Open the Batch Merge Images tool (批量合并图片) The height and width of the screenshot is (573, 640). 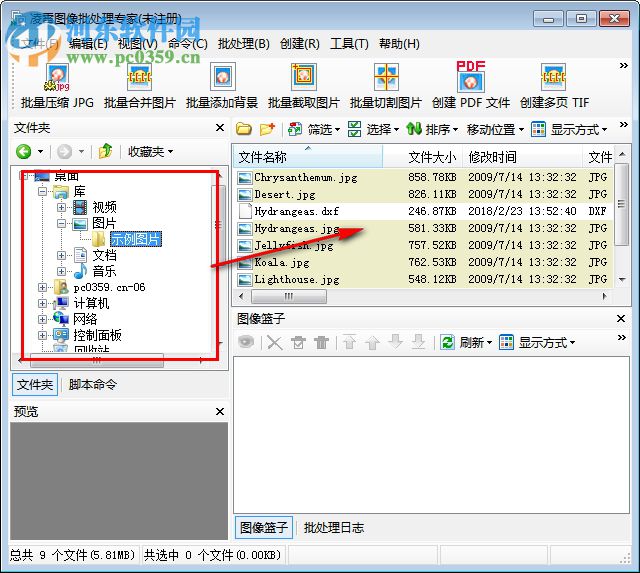point(140,86)
